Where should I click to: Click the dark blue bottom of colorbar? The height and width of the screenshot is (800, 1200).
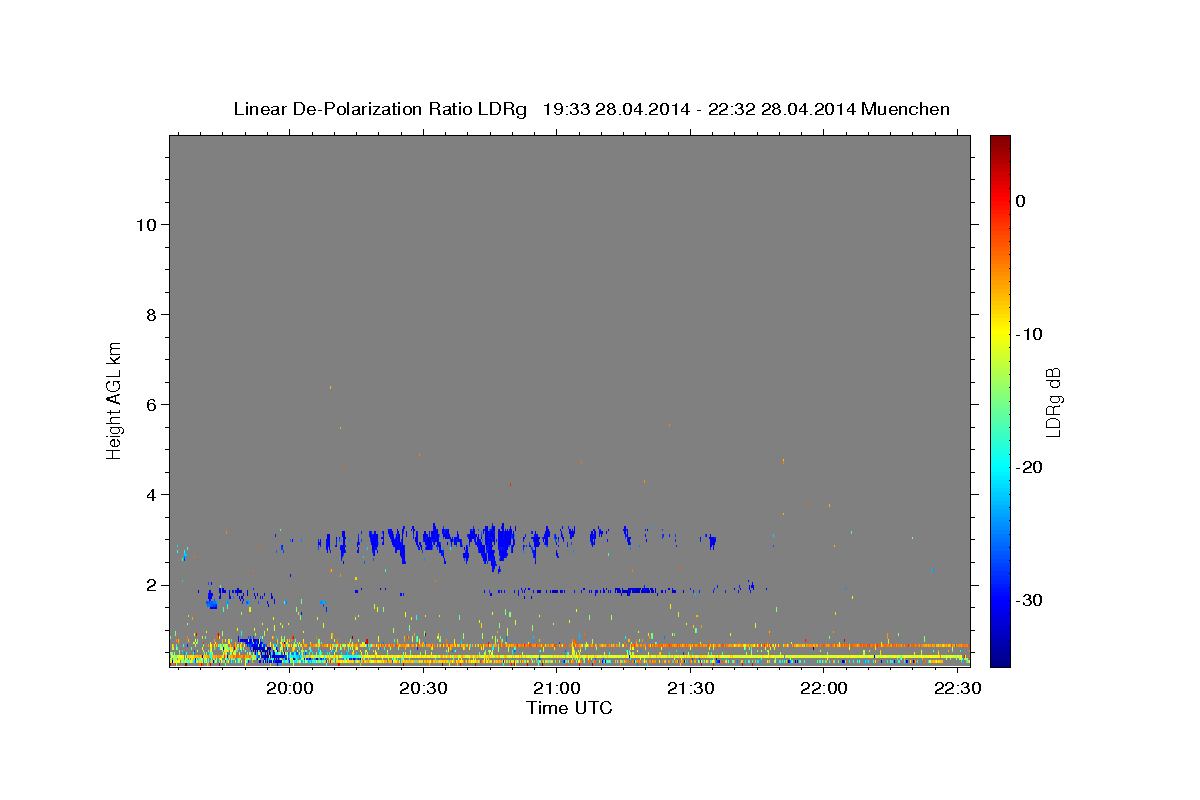click(1000, 655)
